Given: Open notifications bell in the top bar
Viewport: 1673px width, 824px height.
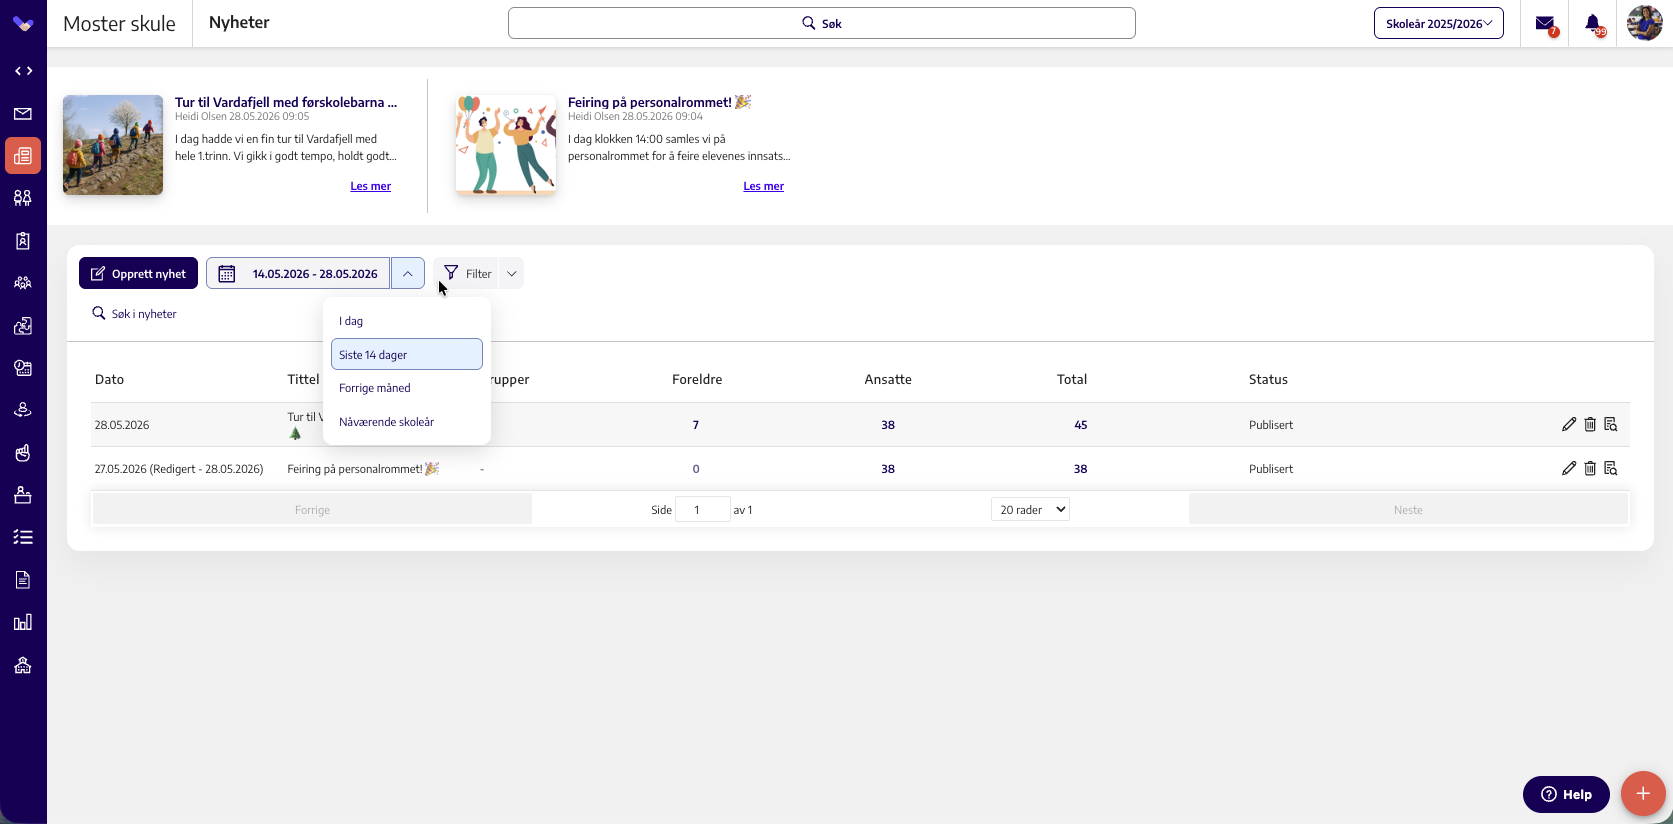Looking at the screenshot, I should (1594, 24).
